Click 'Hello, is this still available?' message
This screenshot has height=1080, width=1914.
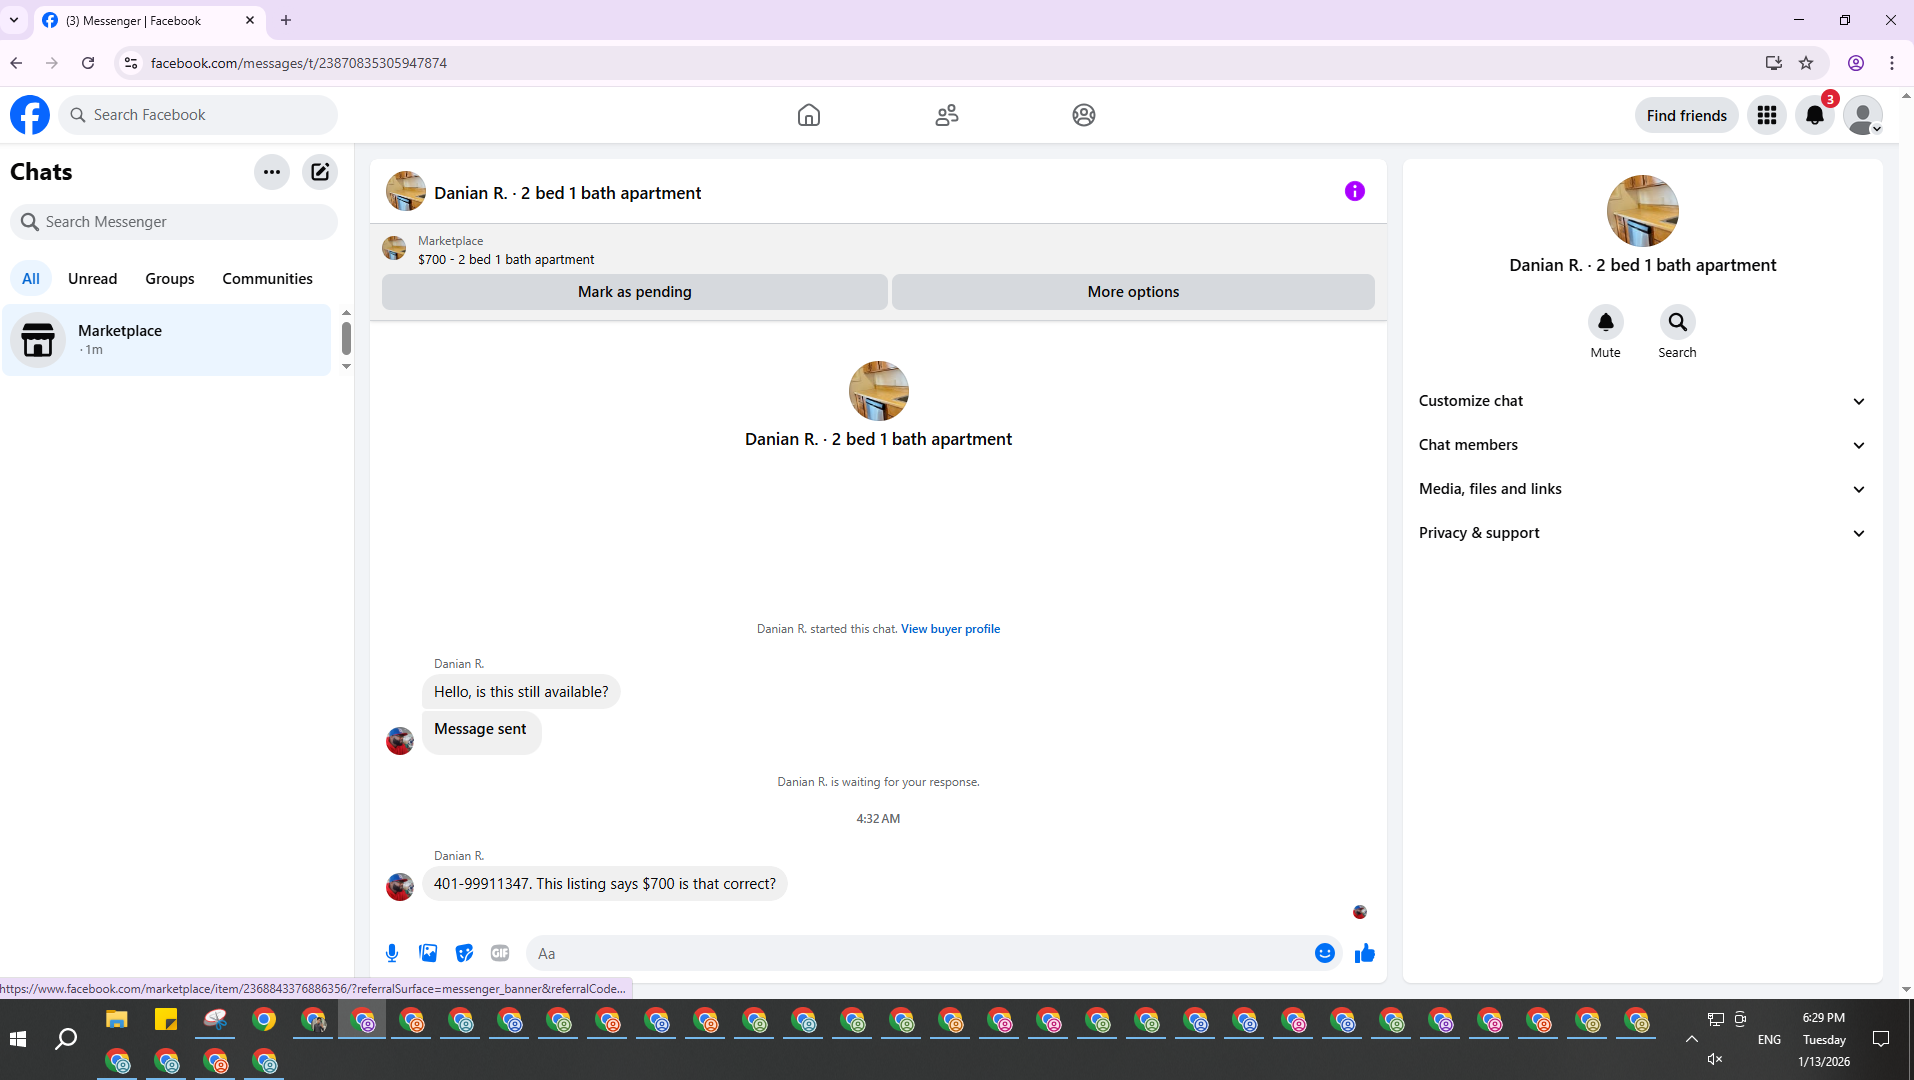pyautogui.click(x=521, y=692)
